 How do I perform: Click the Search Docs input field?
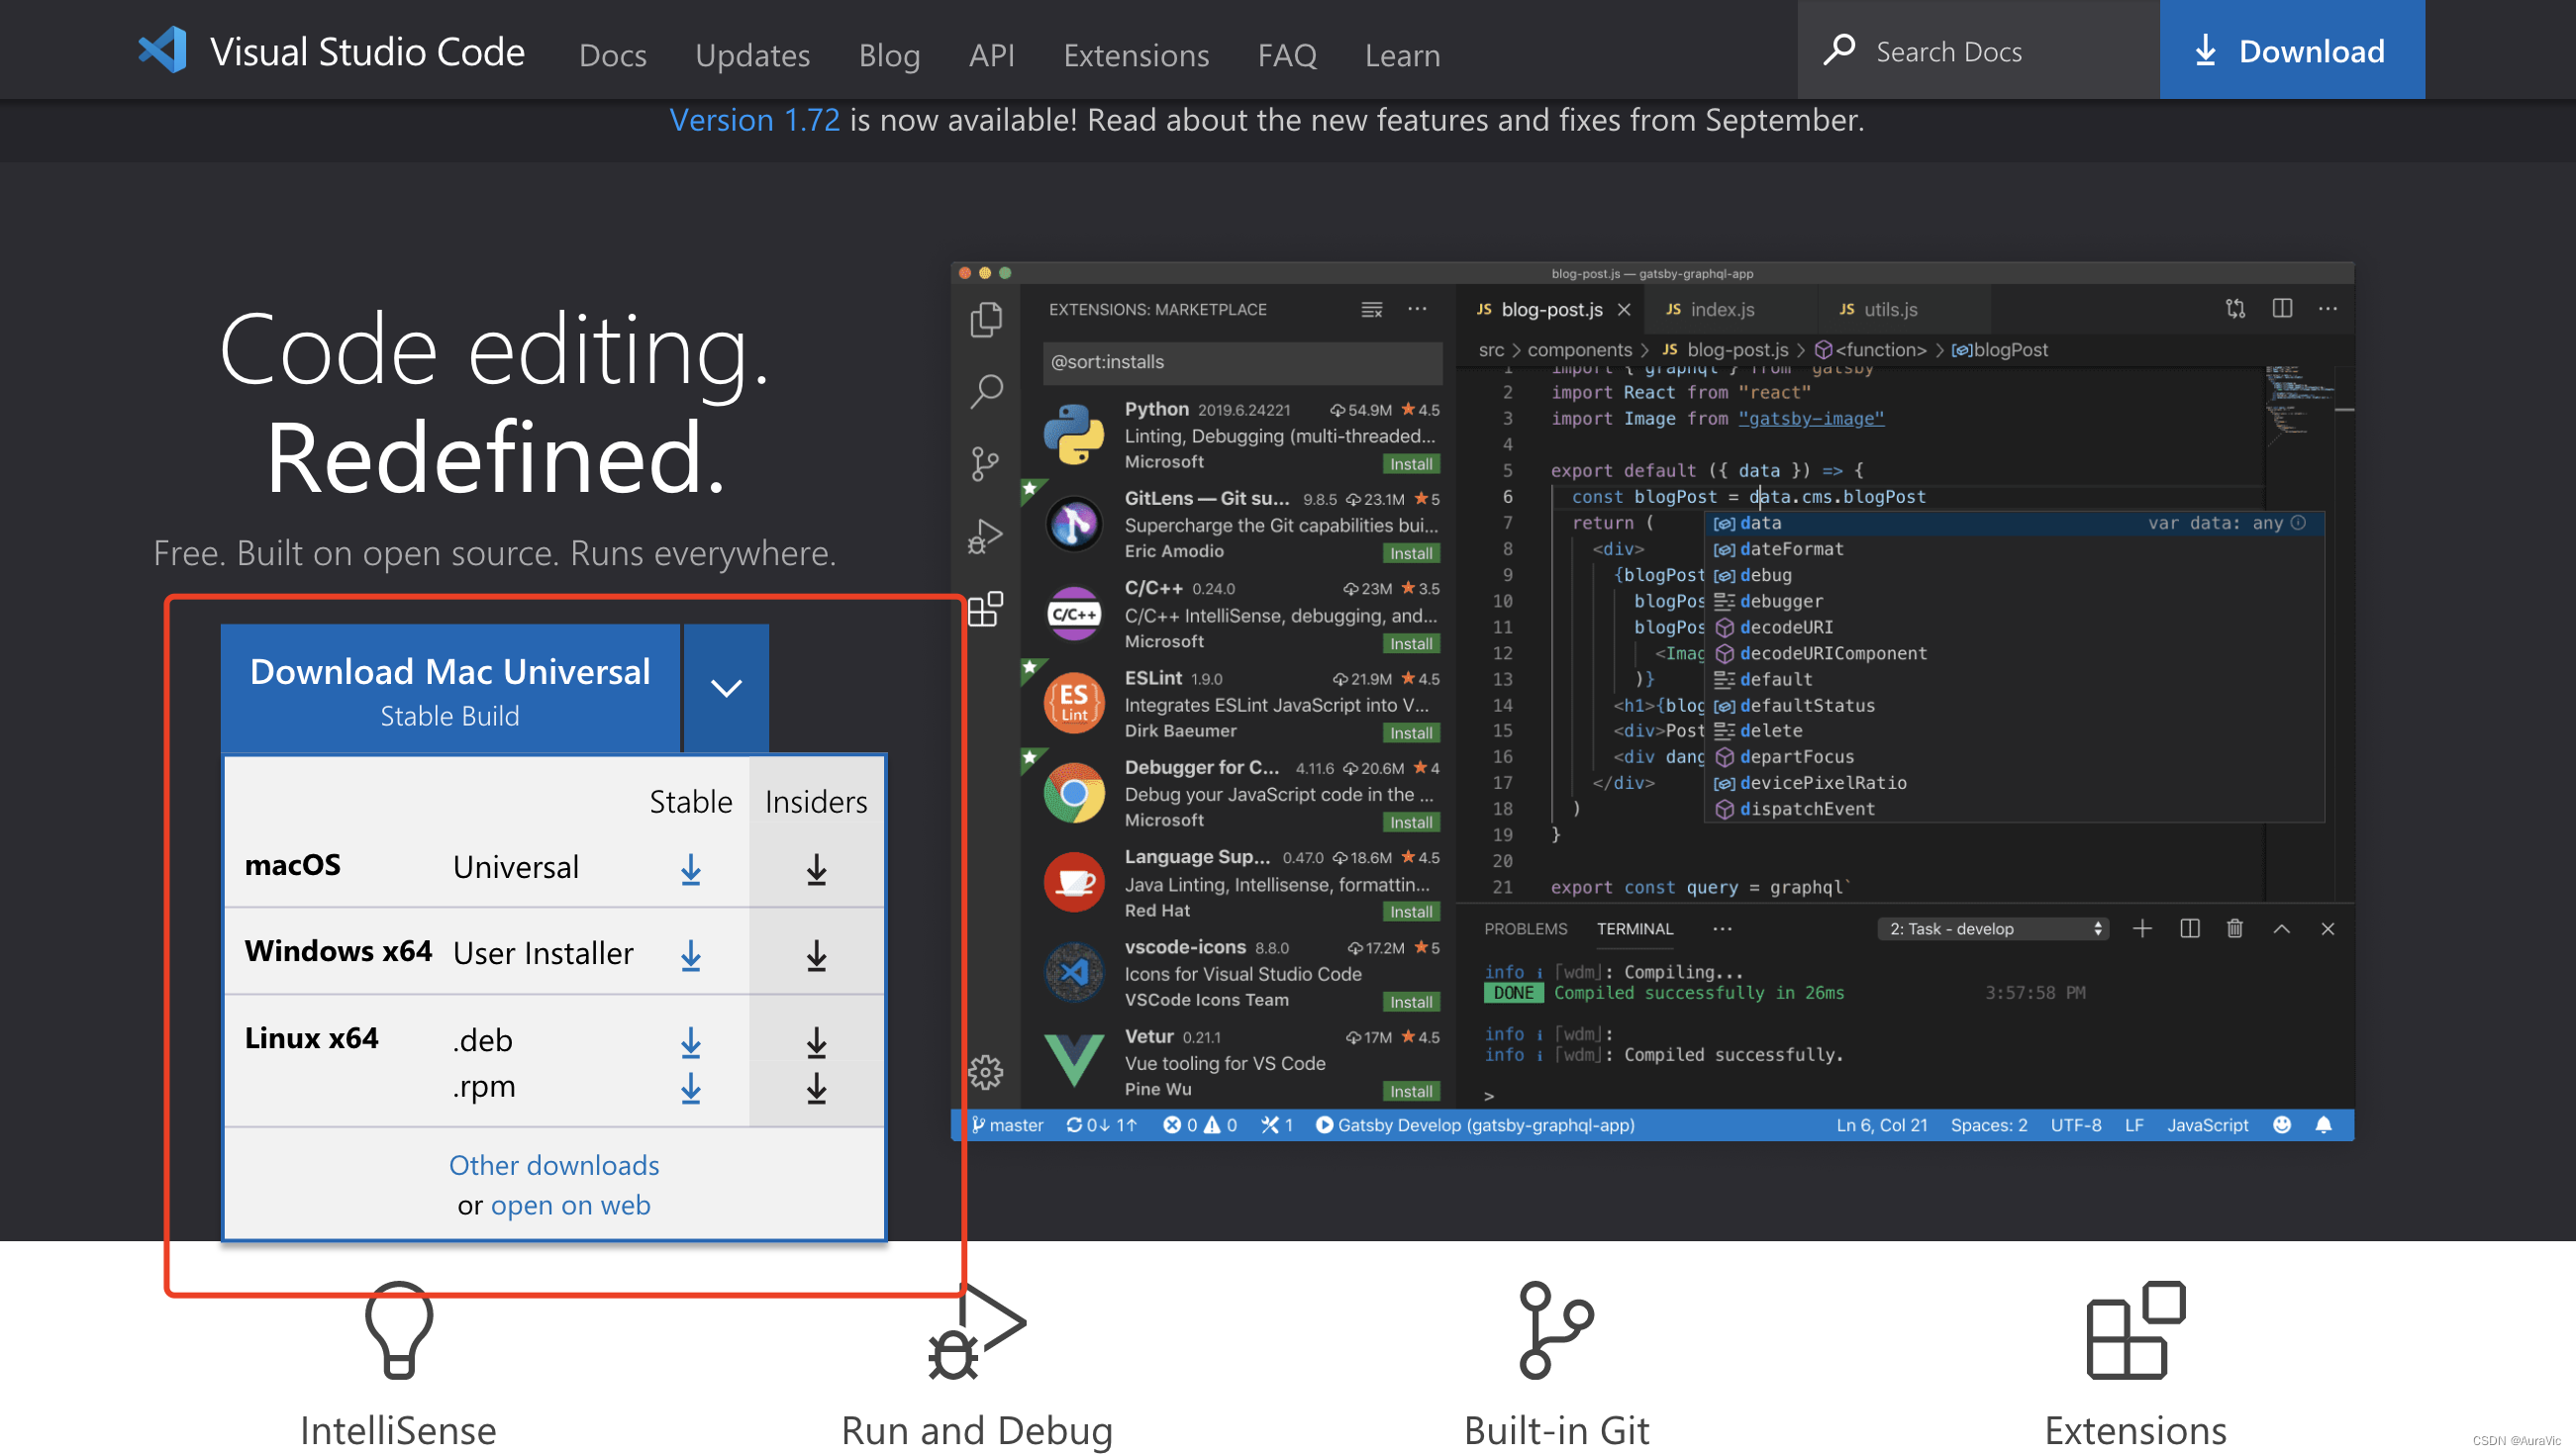click(1978, 50)
